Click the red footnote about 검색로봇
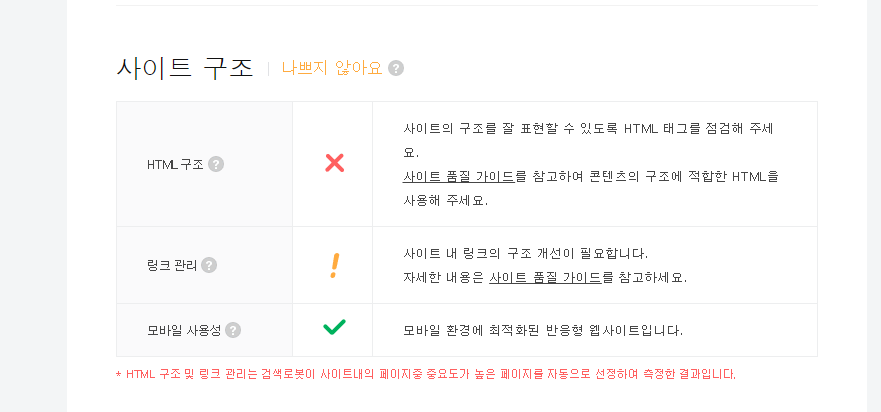881x412 pixels. pos(425,374)
